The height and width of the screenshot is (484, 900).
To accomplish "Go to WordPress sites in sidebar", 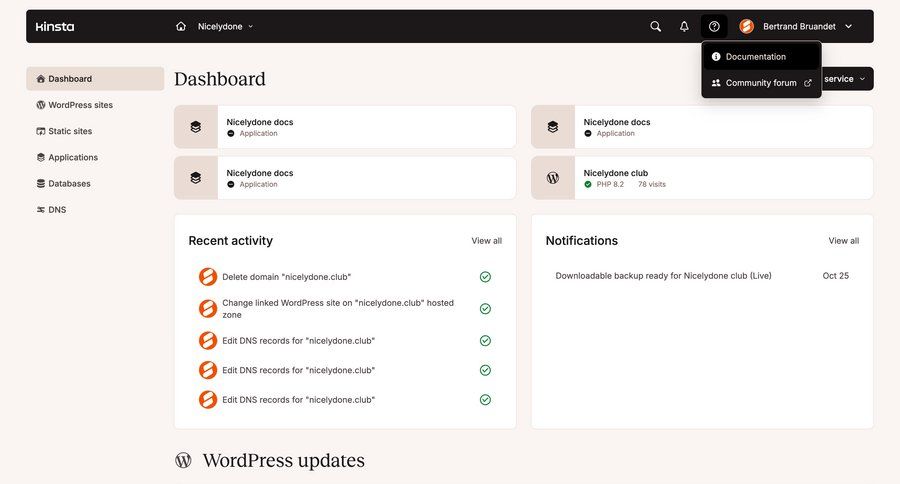I will (80, 105).
